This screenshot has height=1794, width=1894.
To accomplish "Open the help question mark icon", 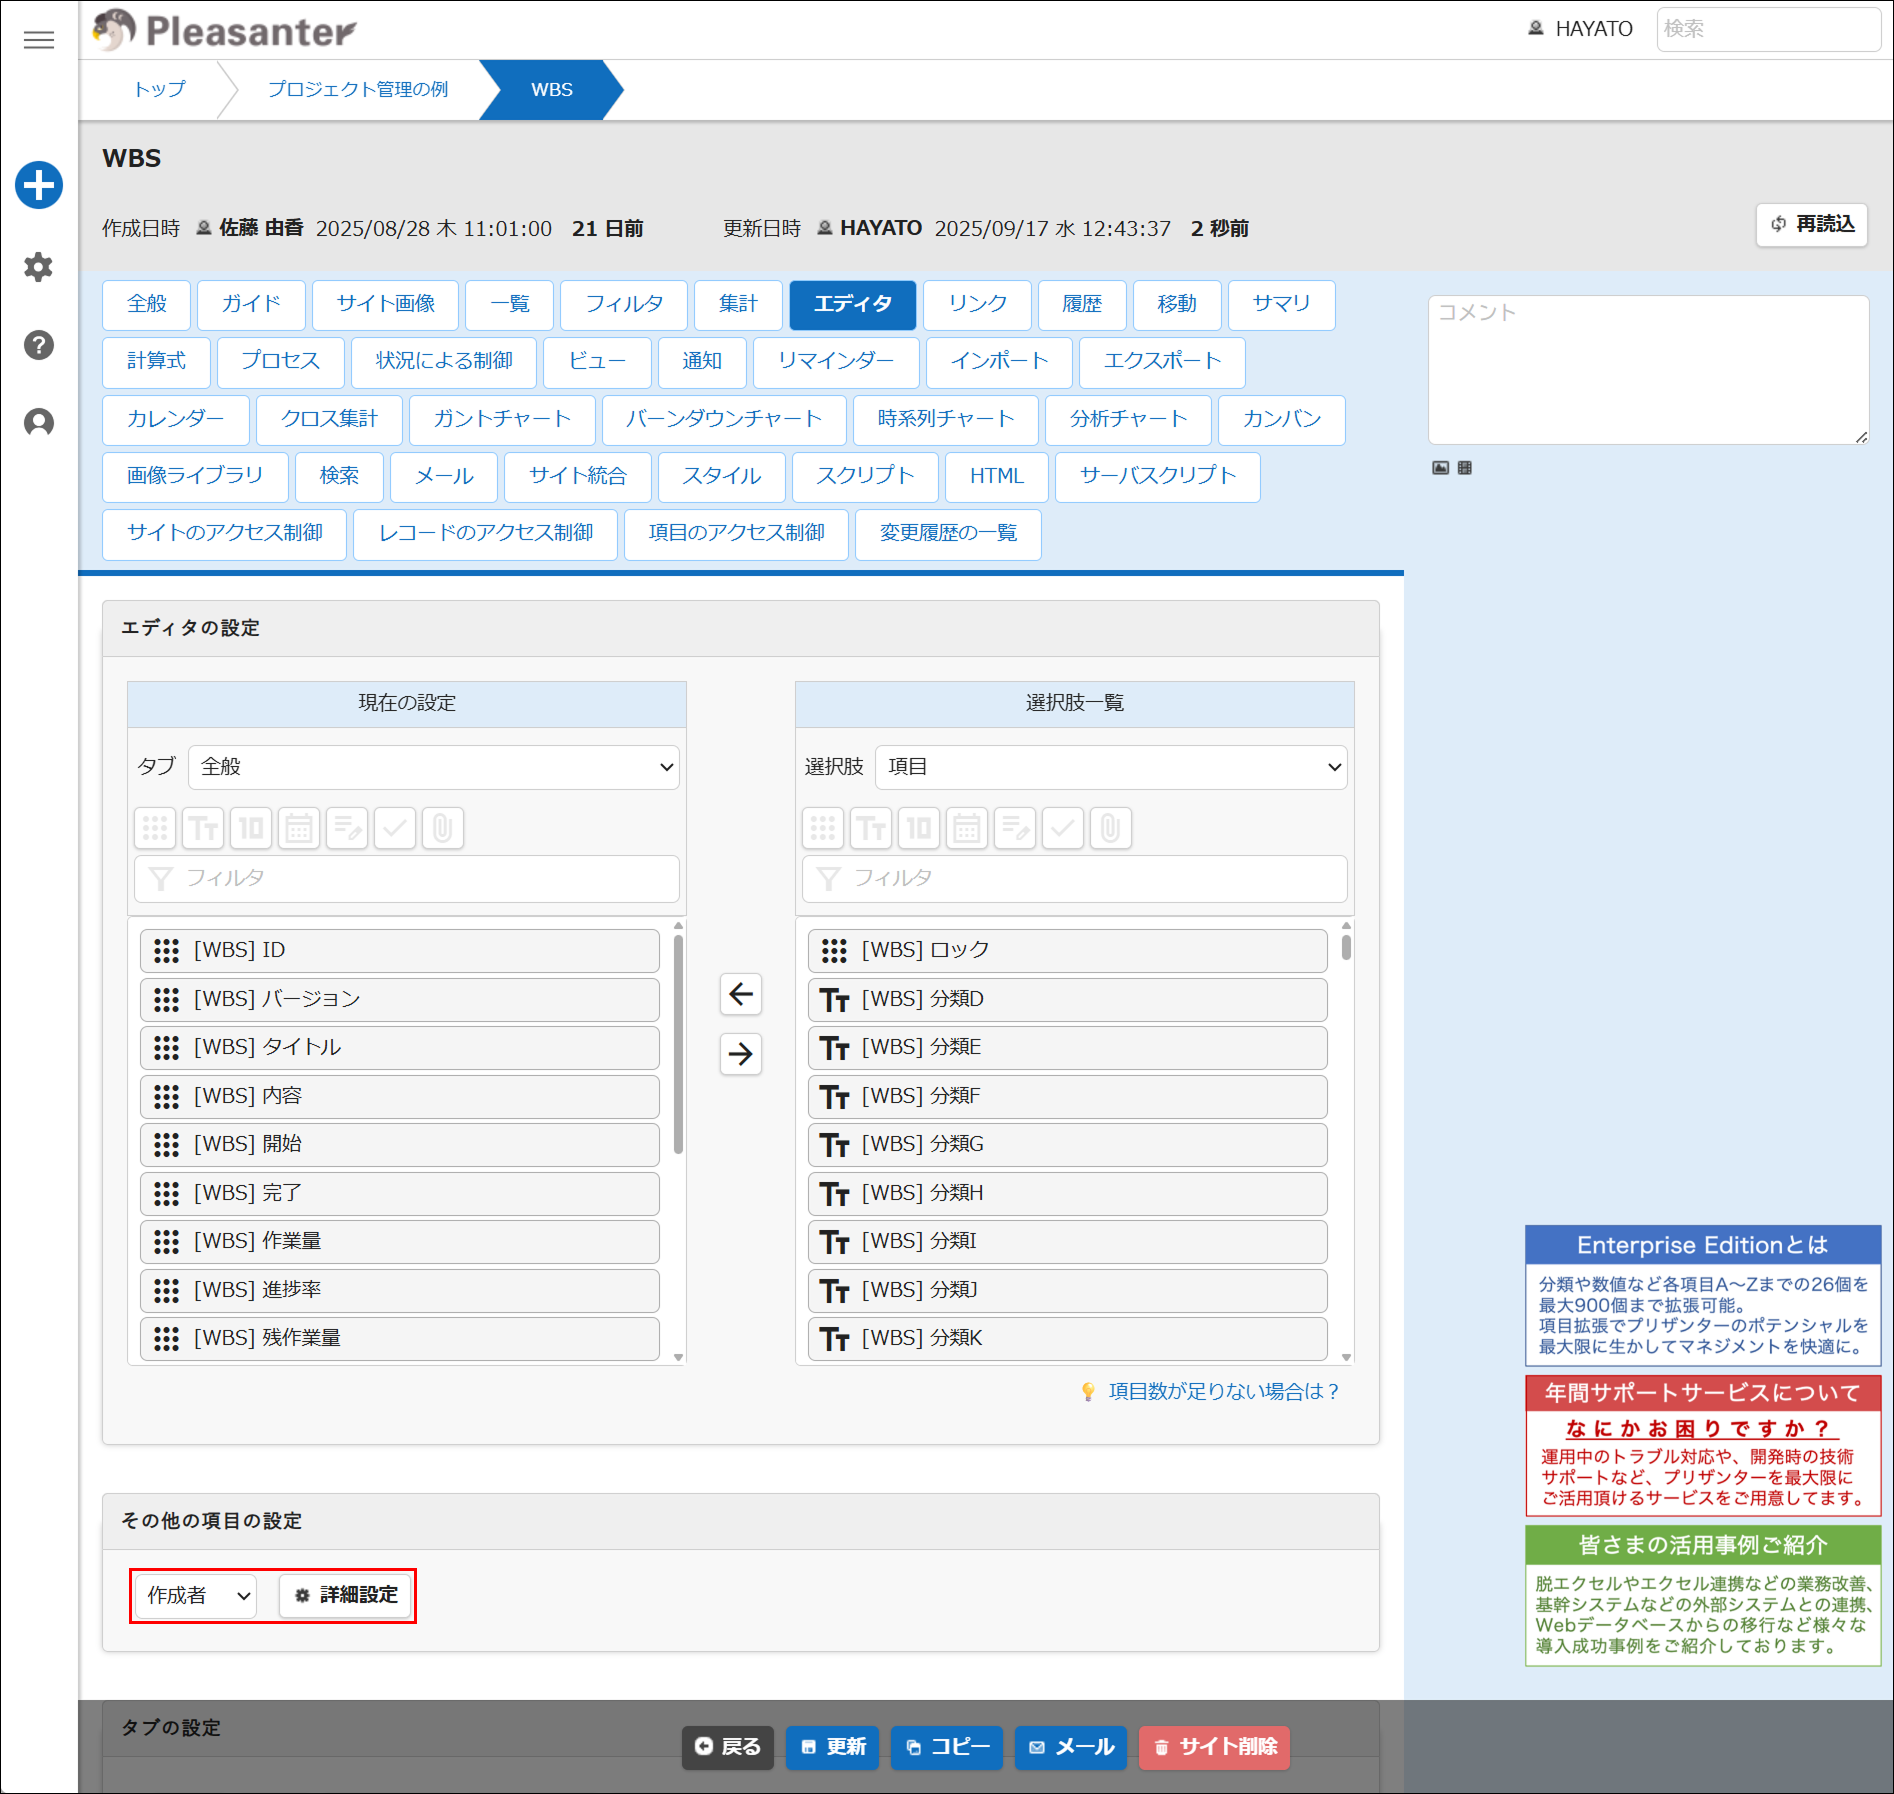I will (x=39, y=345).
